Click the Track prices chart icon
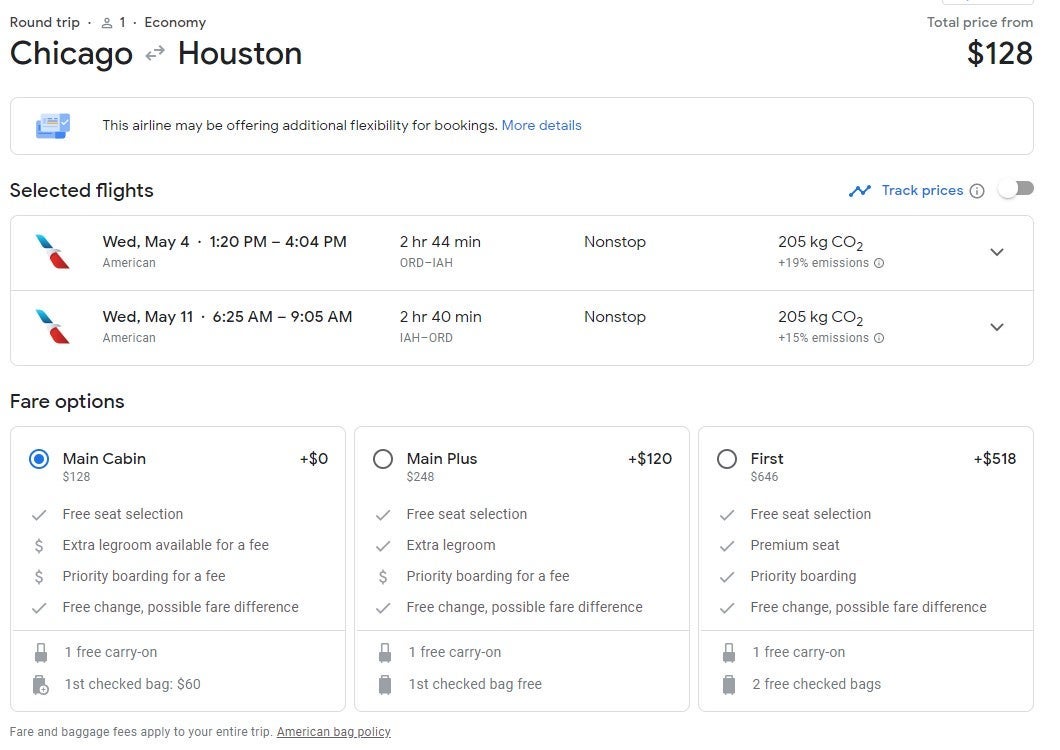 pos(859,191)
